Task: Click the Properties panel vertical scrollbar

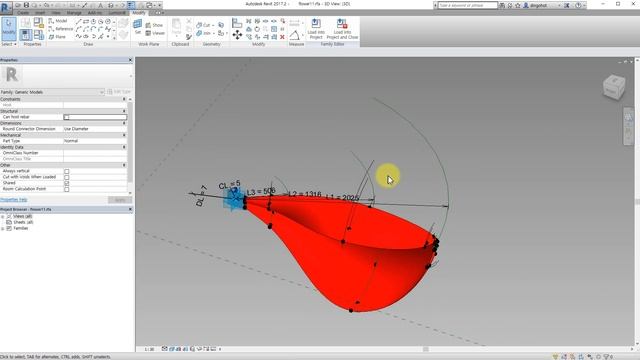Action: point(130,143)
